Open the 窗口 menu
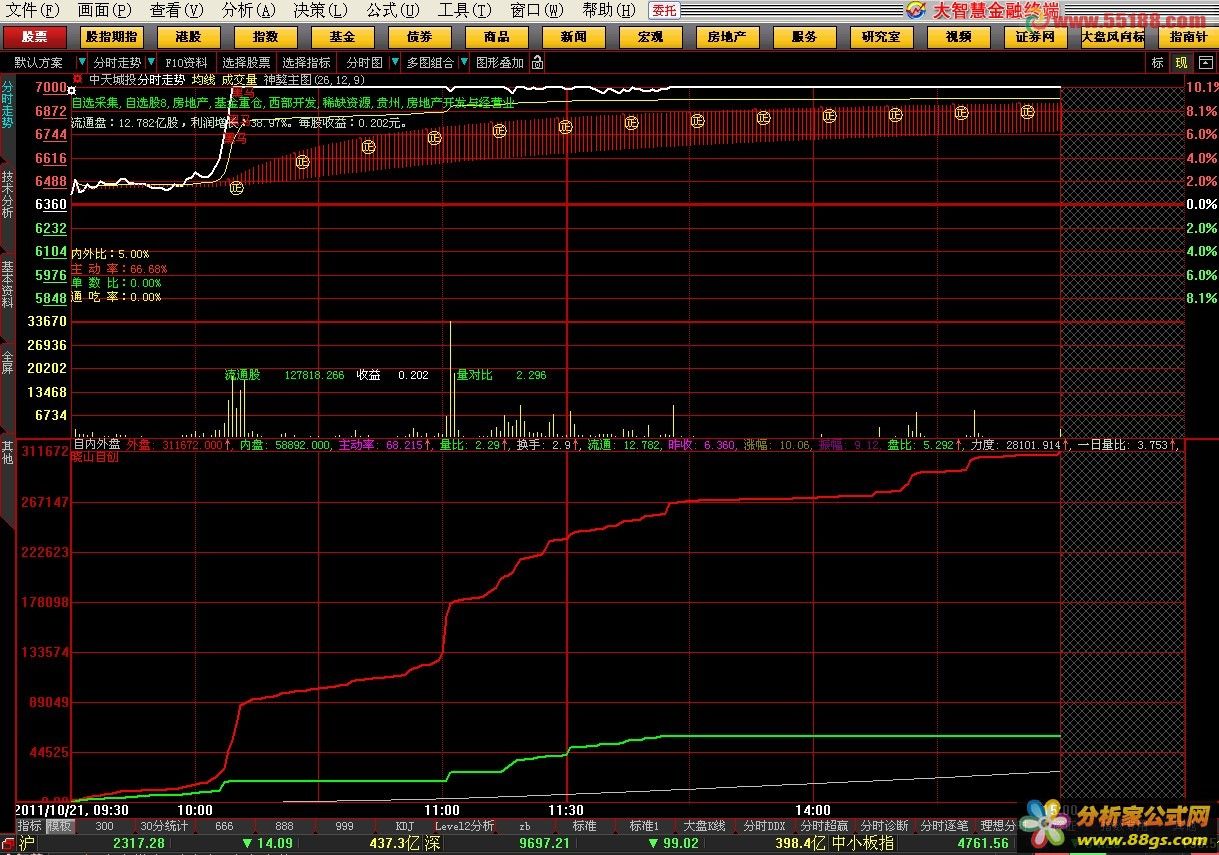The height and width of the screenshot is (855, 1219). click(536, 10)
